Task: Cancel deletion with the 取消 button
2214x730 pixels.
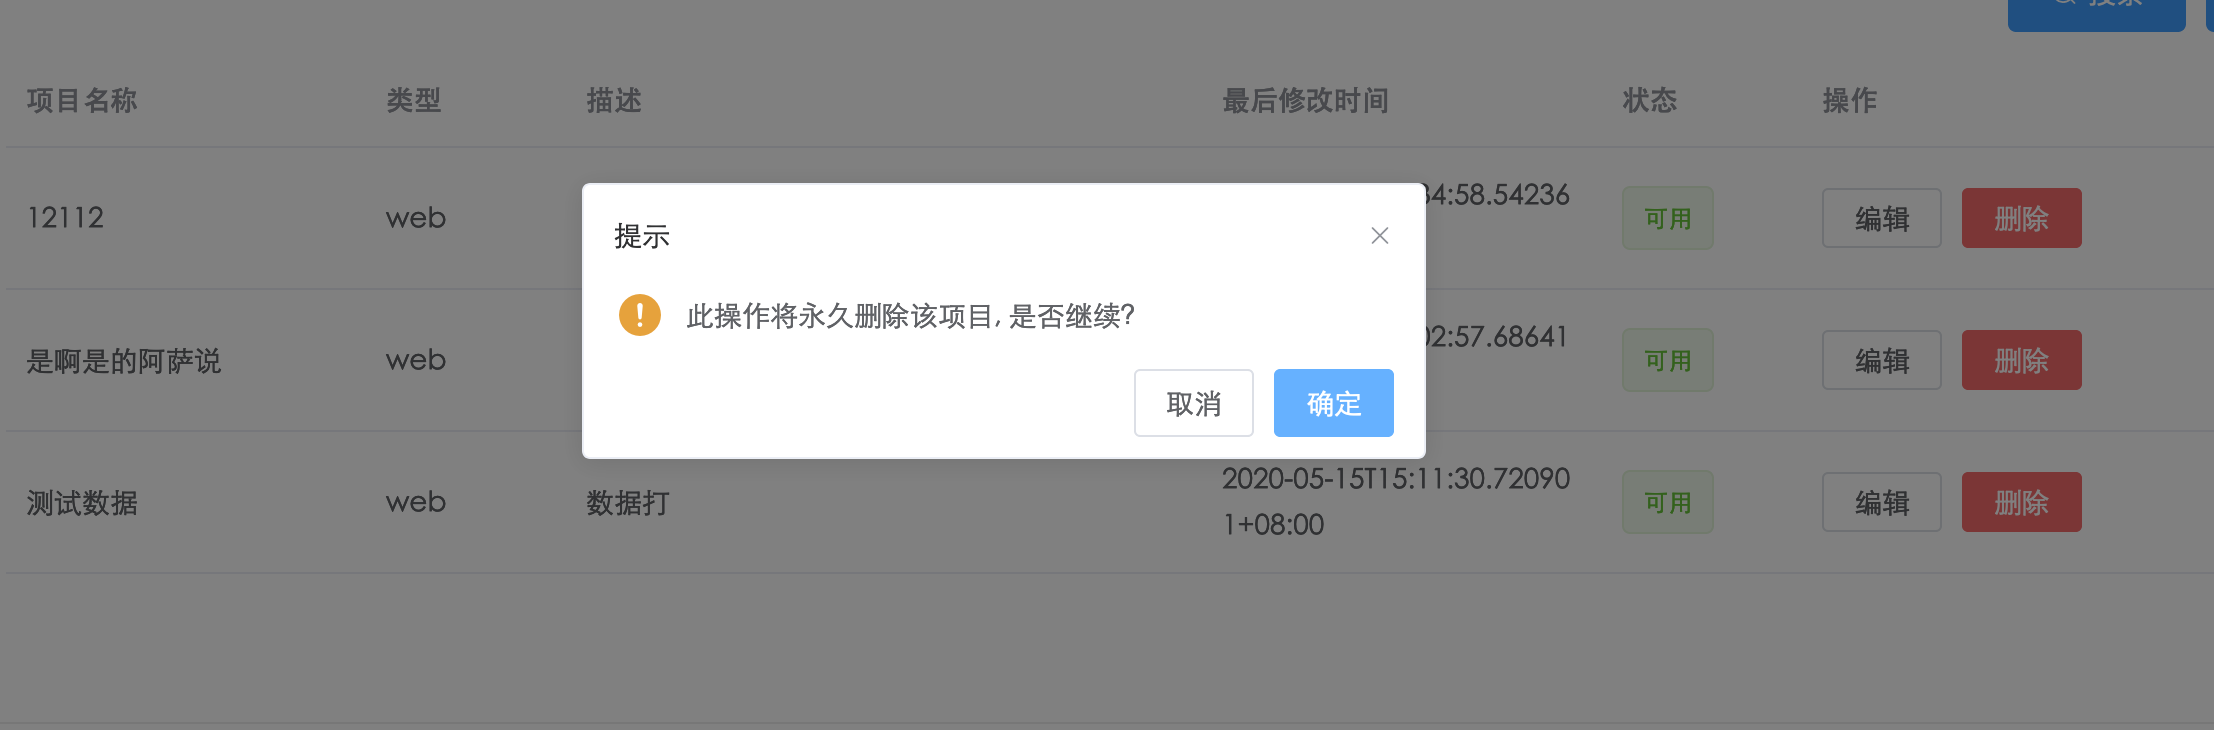Action: pyautogui.click(x=1194, y=403)
